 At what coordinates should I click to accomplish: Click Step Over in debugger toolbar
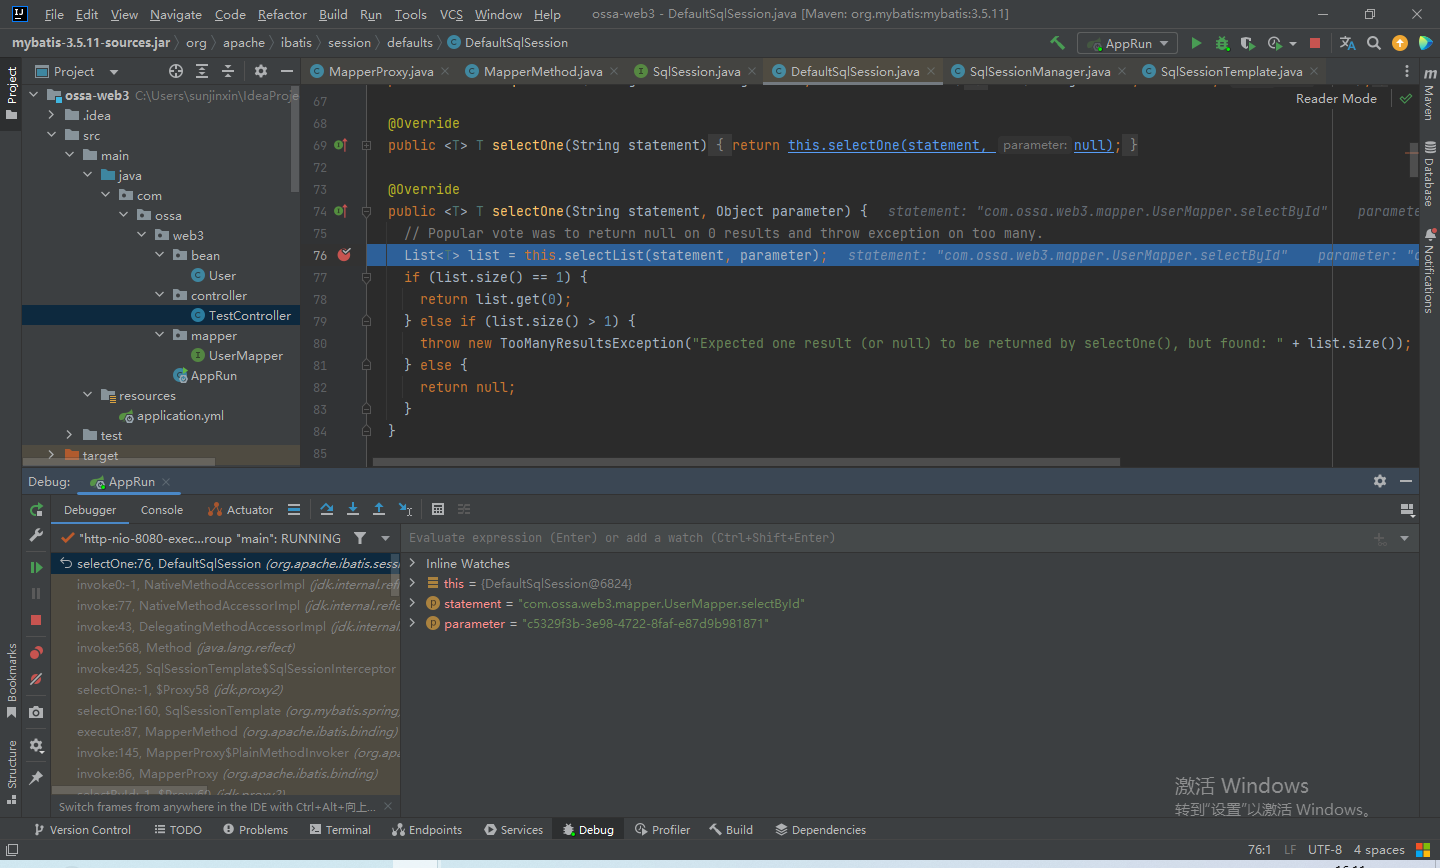coord(327,509)
